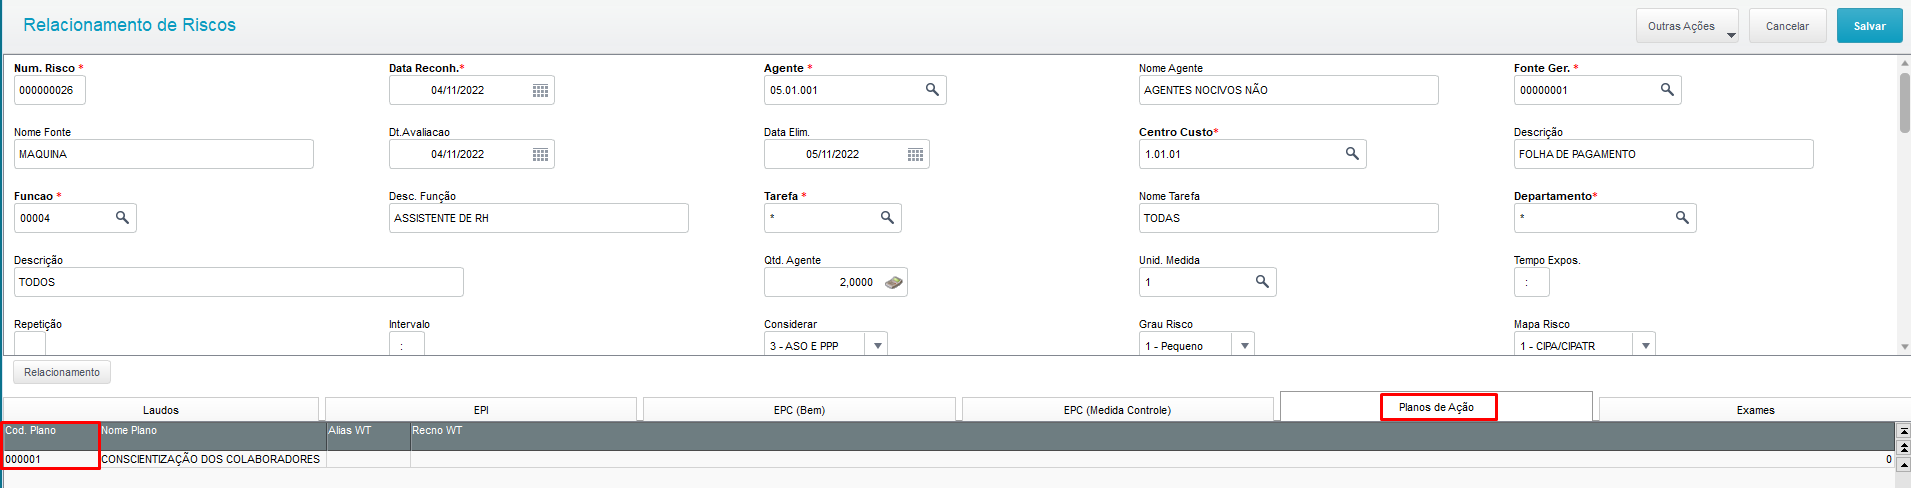1911x488 pixels.
Task: Click Tempo Expos. time field
Action: click(1532, 282)
